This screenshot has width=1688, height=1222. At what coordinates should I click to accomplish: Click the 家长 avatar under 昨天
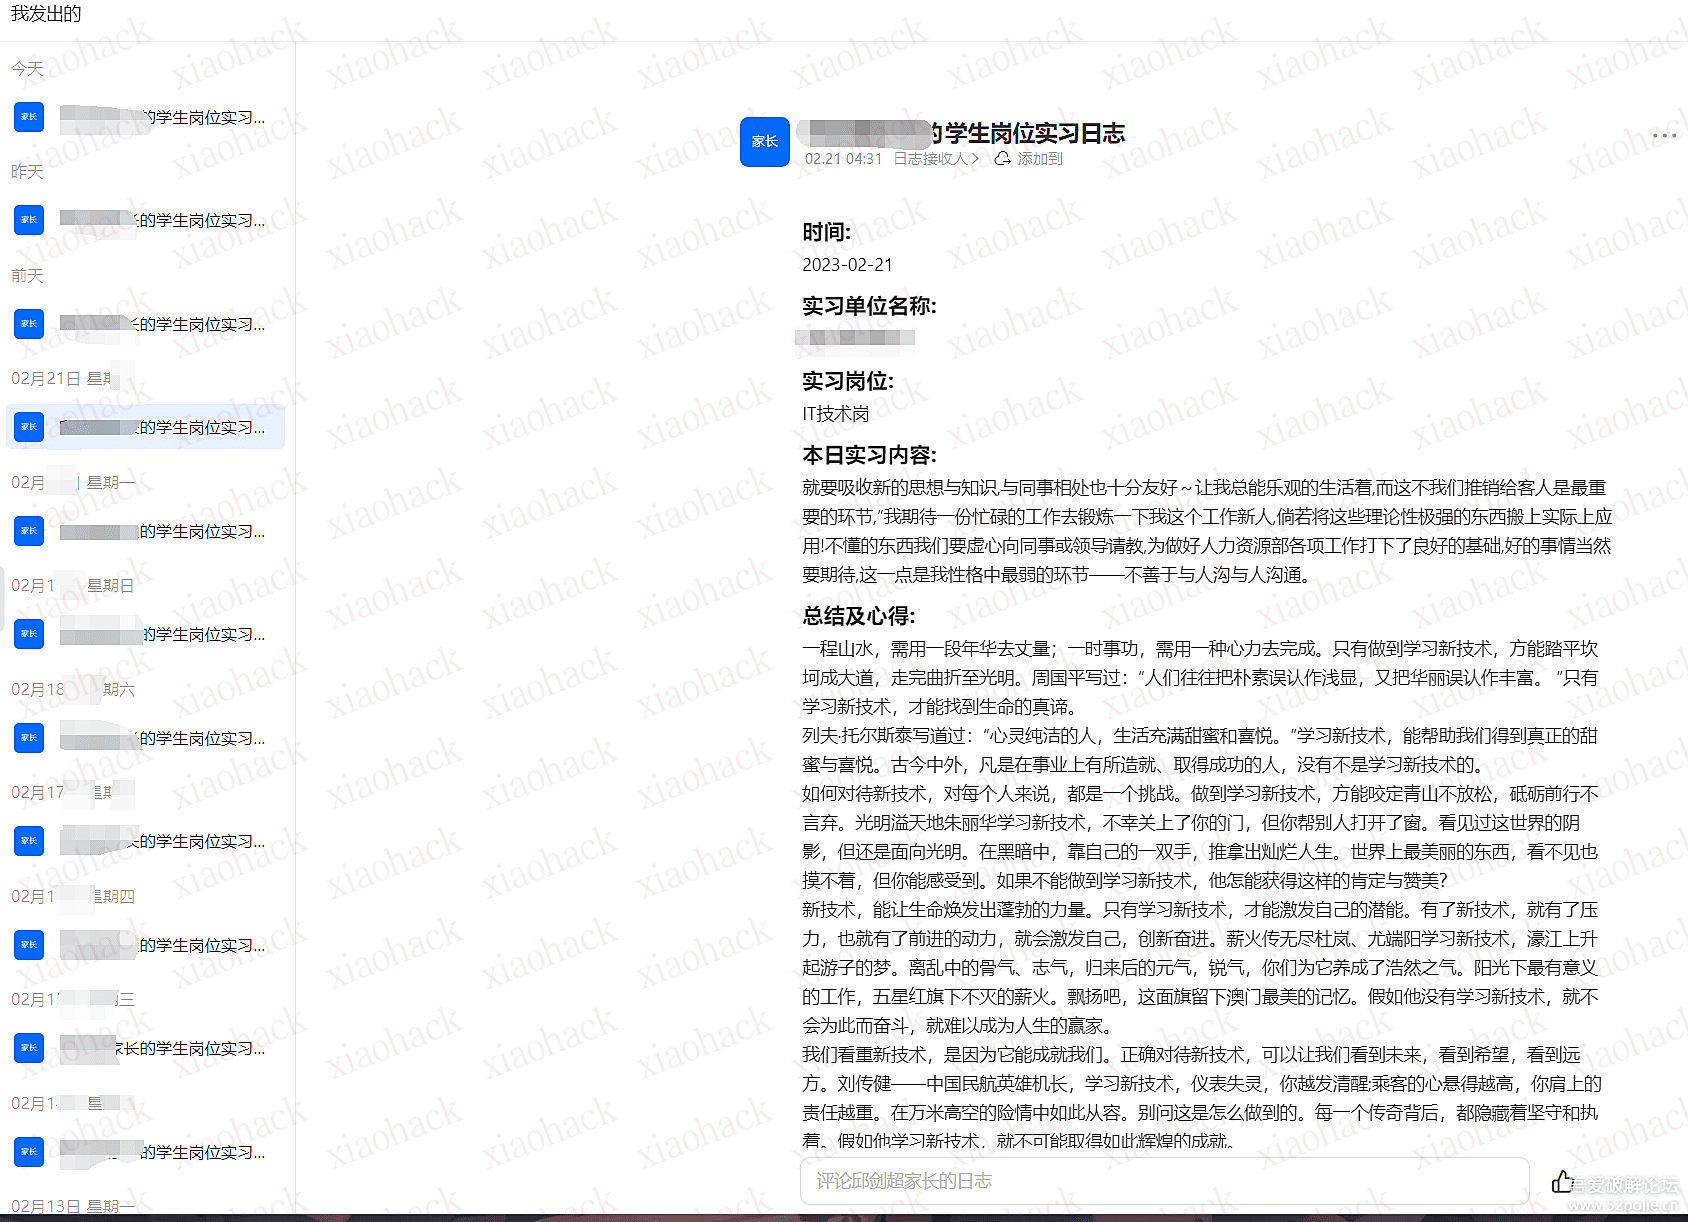coord(29,220)
